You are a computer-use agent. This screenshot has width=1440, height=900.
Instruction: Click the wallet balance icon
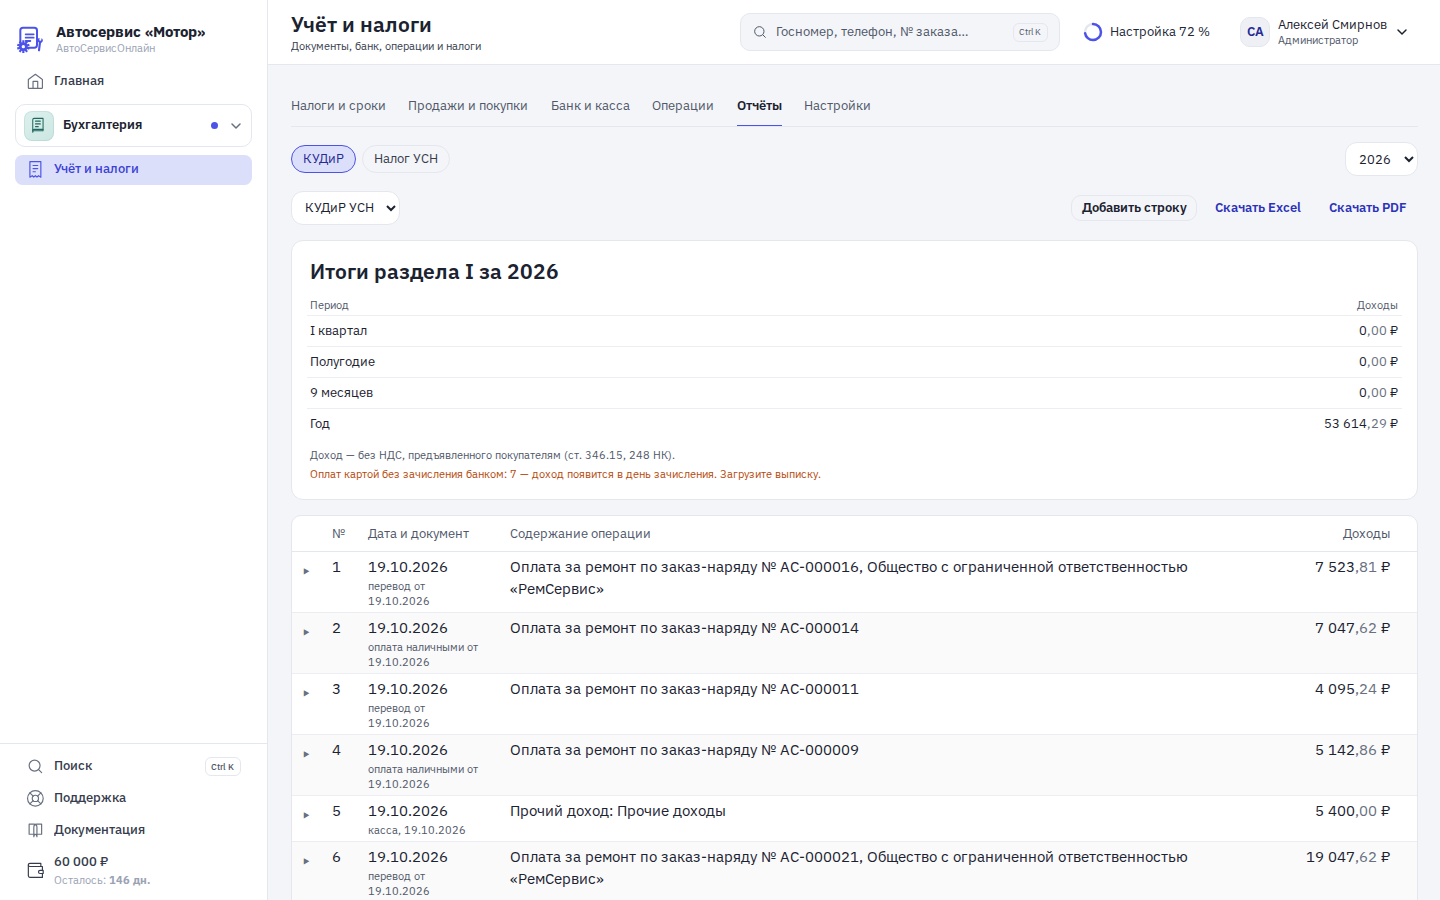36,870
